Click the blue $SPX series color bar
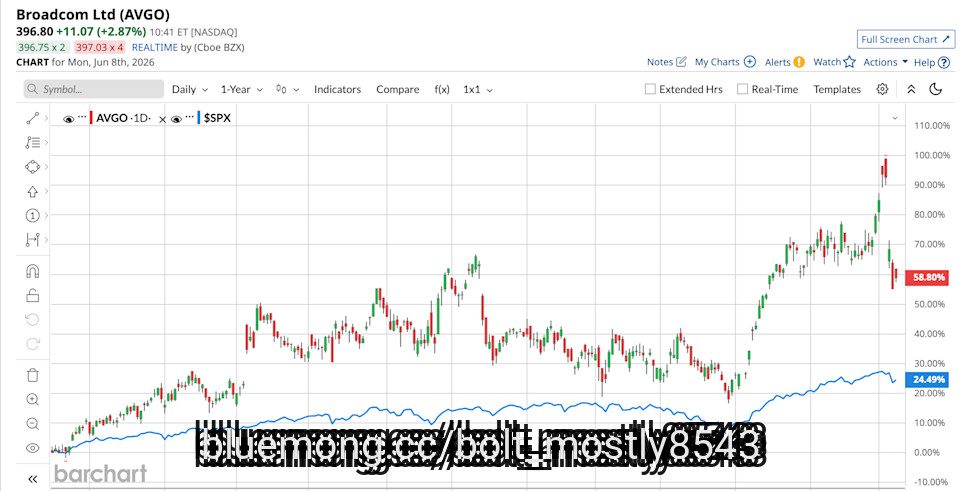Viewport: 960px width, 491px height. click(x=199, y=118)
